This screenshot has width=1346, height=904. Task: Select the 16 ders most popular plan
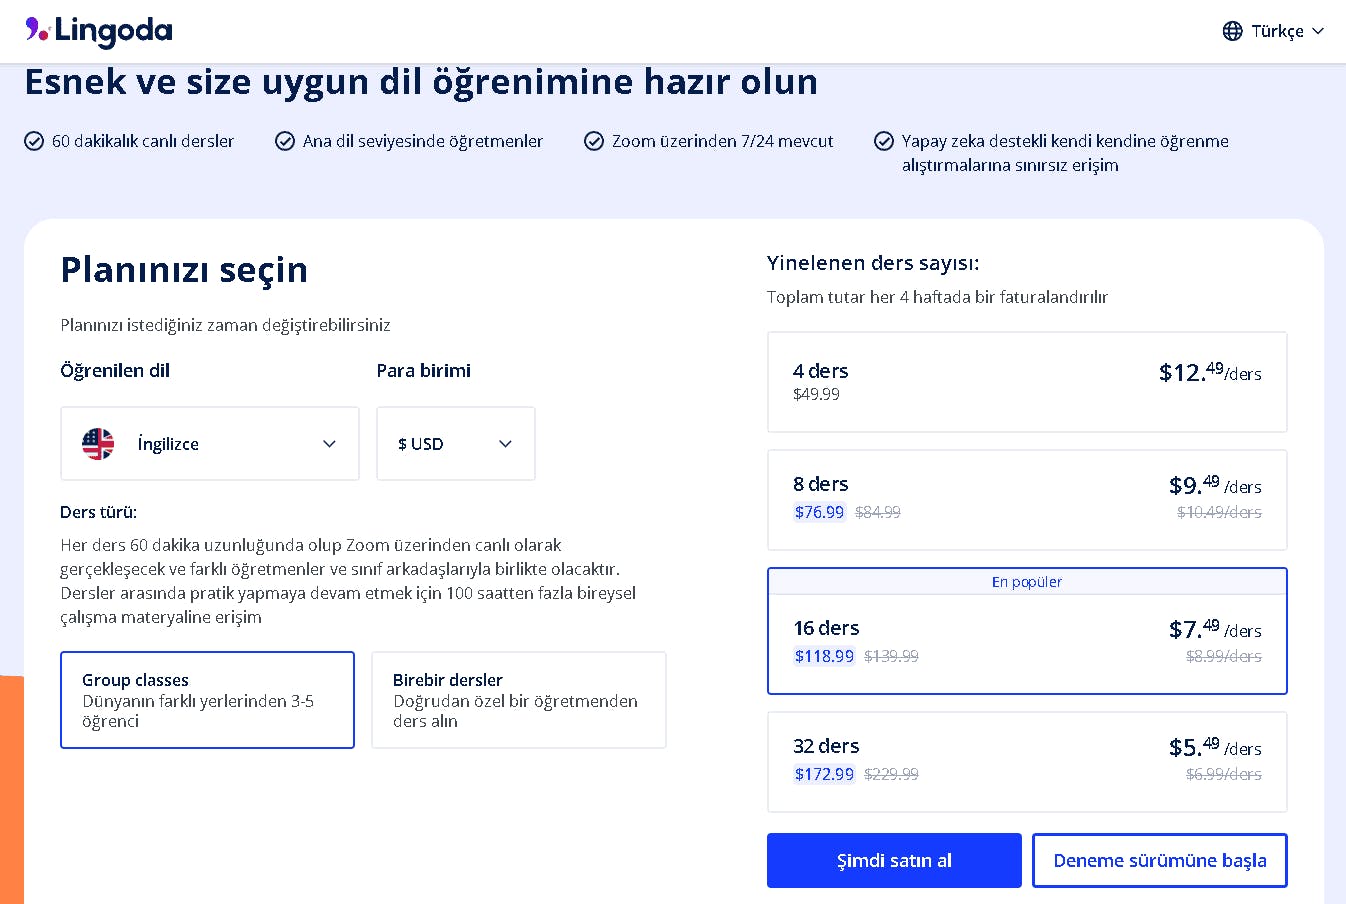(x=1026, y=642)
